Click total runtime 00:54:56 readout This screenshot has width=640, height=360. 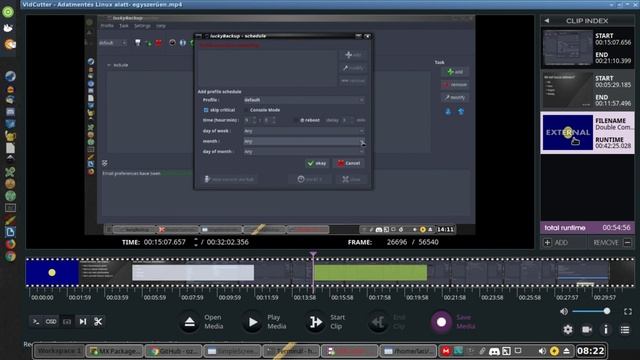pyautogui.click(x=616, y=227)
